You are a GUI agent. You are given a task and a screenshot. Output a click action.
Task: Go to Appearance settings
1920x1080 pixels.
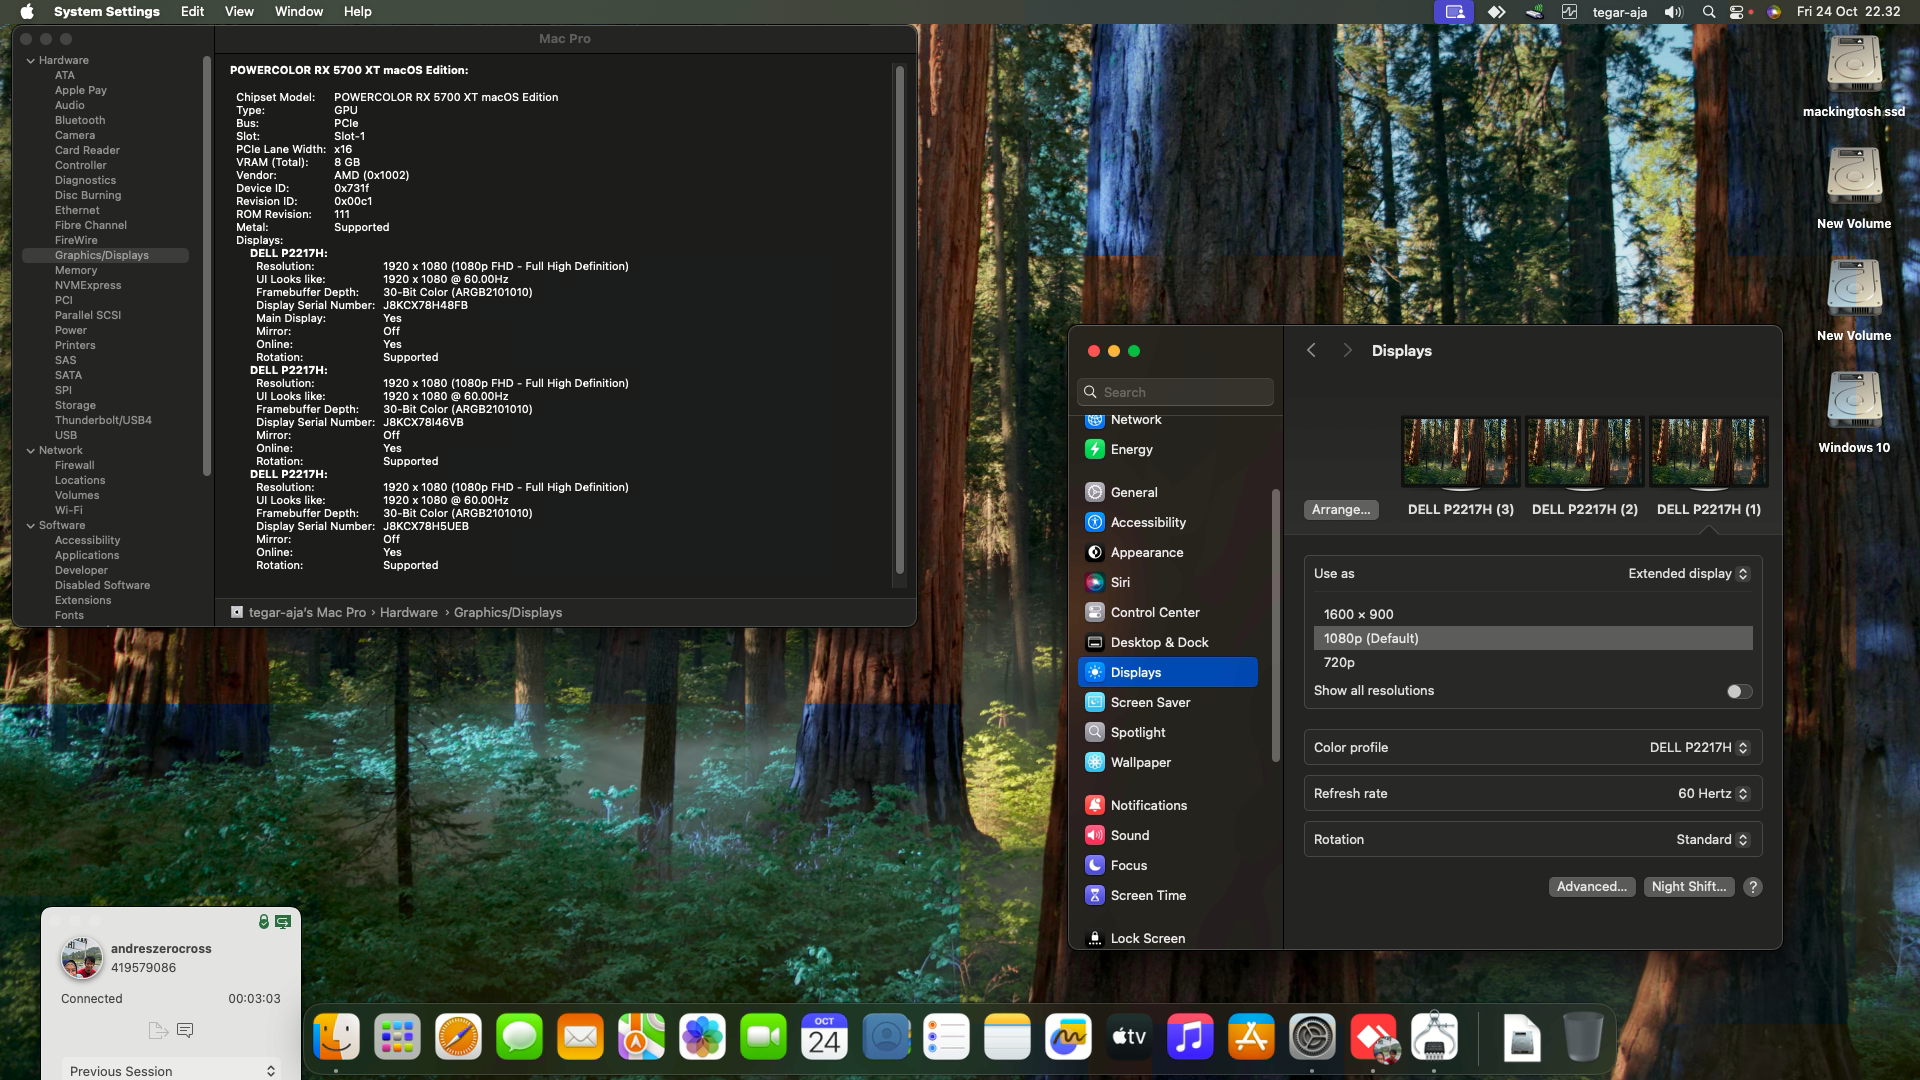tap(1167, 553)
